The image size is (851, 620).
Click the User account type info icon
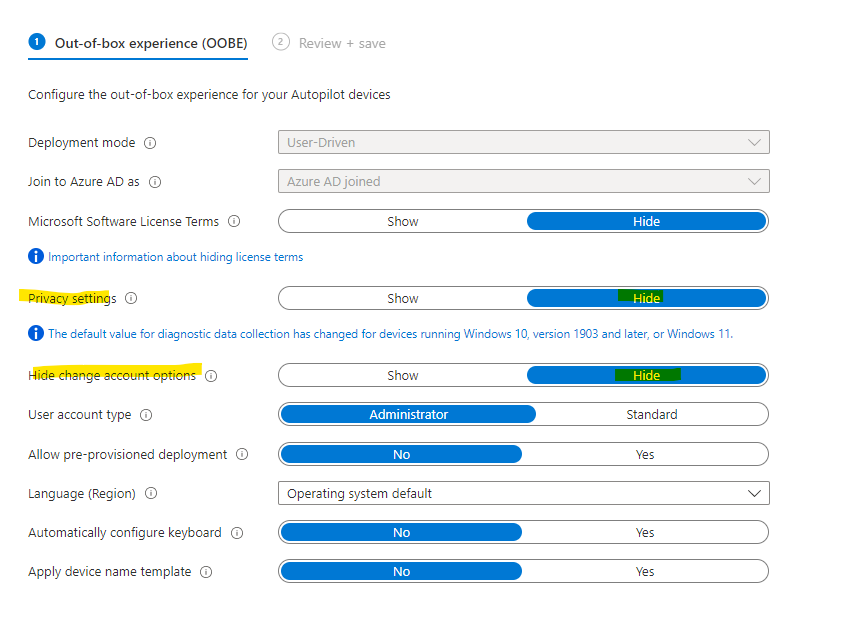tap(145, 414)
